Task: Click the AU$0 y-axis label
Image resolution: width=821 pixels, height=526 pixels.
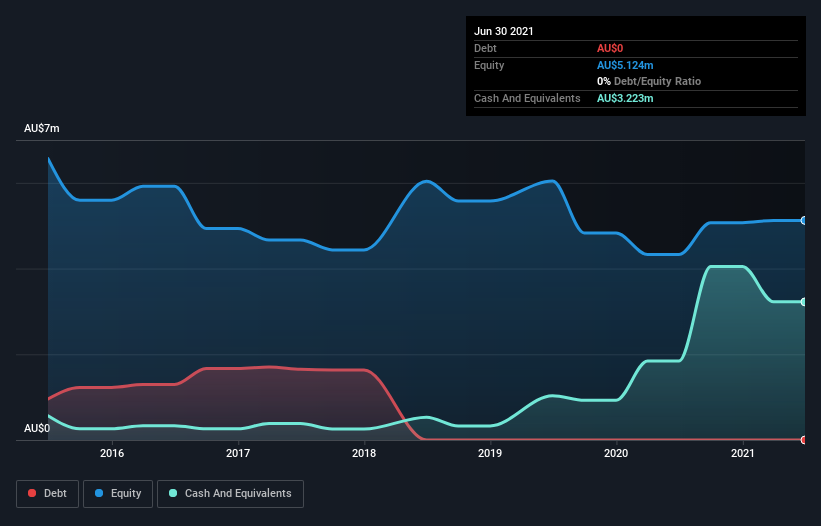Action: tap(37, 428)
